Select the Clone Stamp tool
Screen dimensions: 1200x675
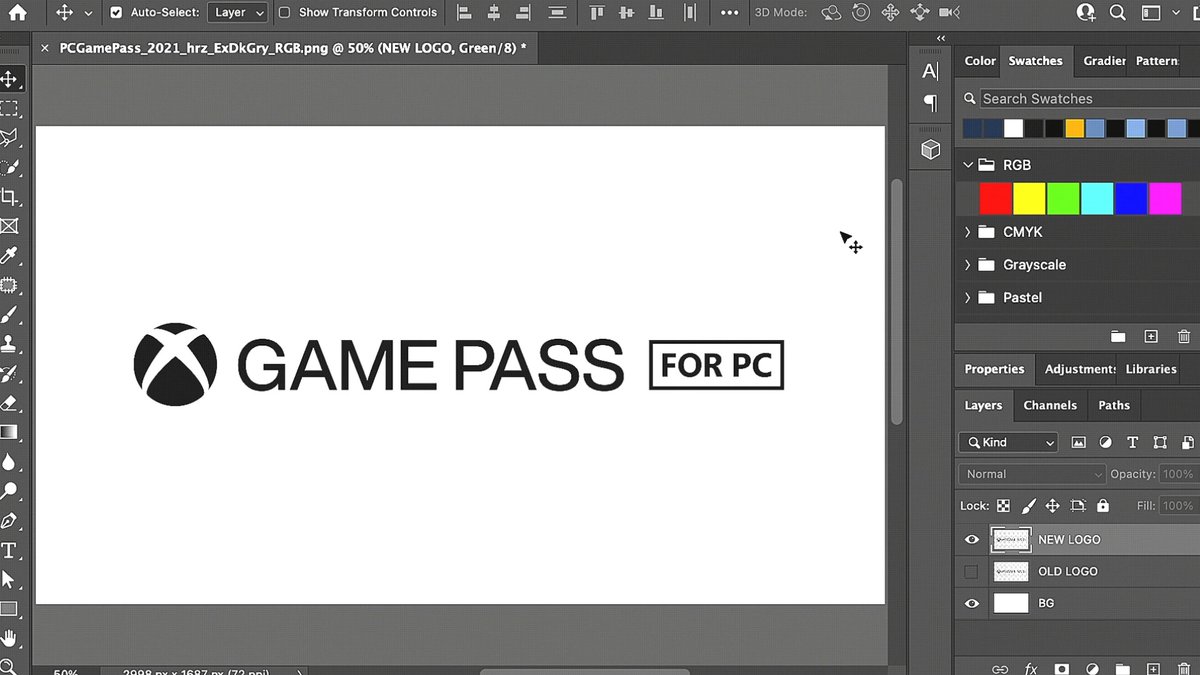(9, 344)
